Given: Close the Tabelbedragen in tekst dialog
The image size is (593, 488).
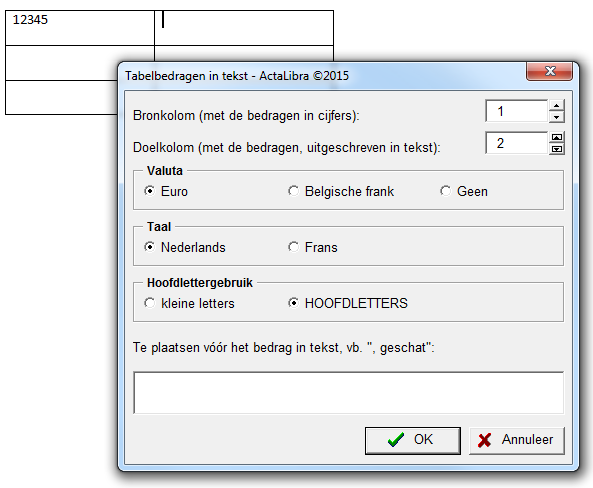Looking at the screenshot, I should click(x=549, y=71).
